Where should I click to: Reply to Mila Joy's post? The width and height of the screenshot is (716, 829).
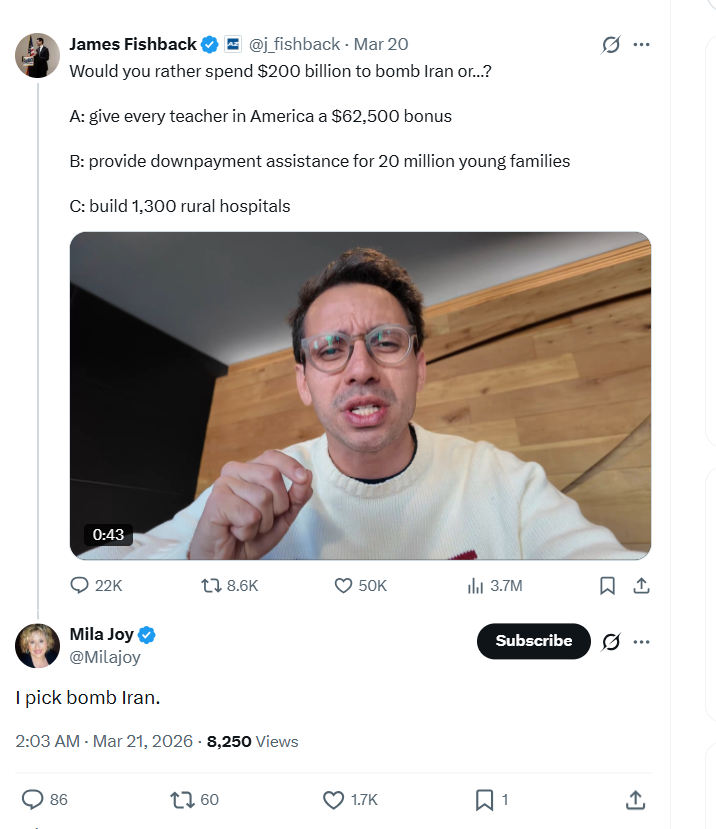pyautogui.click(x=33, y=799)
